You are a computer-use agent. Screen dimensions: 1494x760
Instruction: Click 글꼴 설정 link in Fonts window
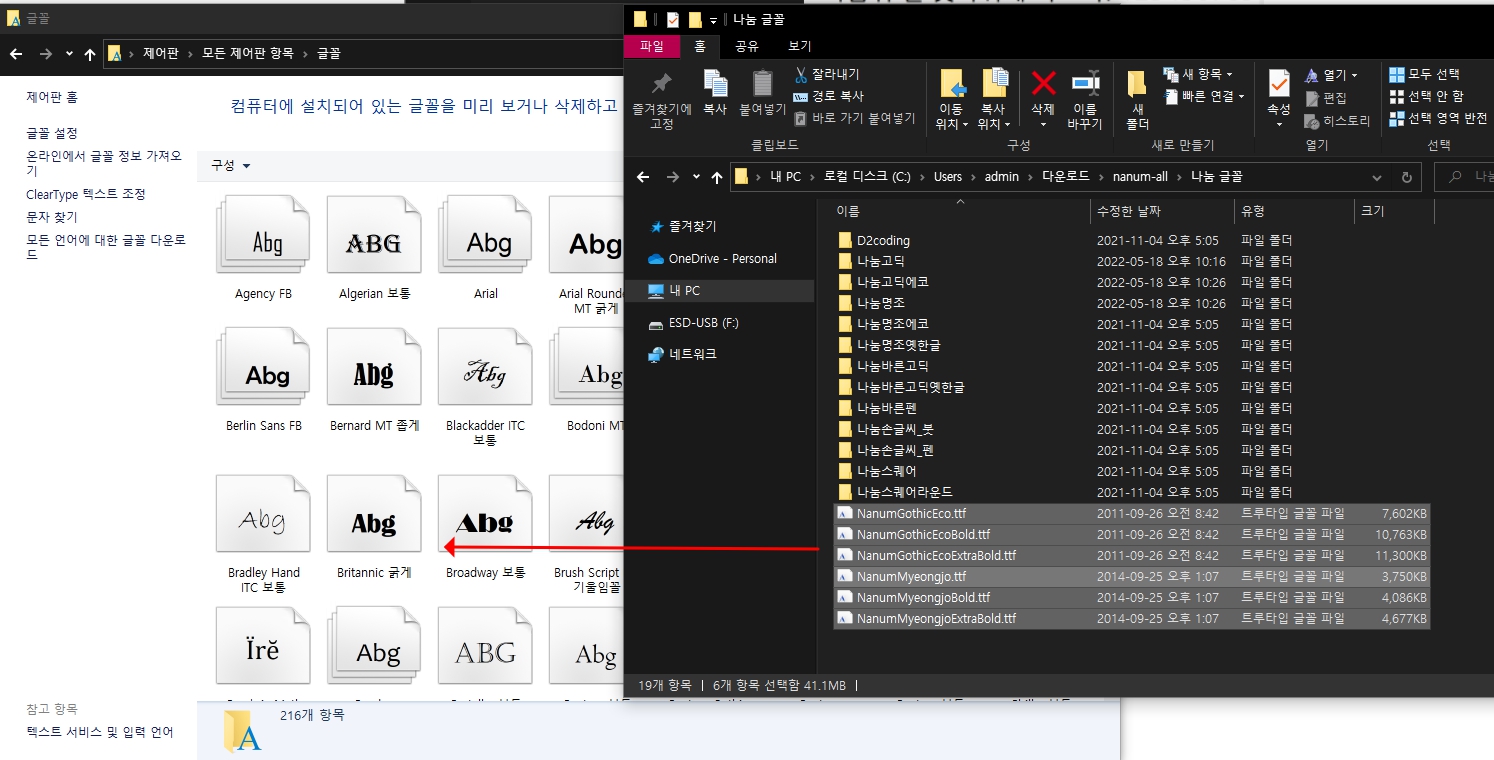(x=52, y=133)
